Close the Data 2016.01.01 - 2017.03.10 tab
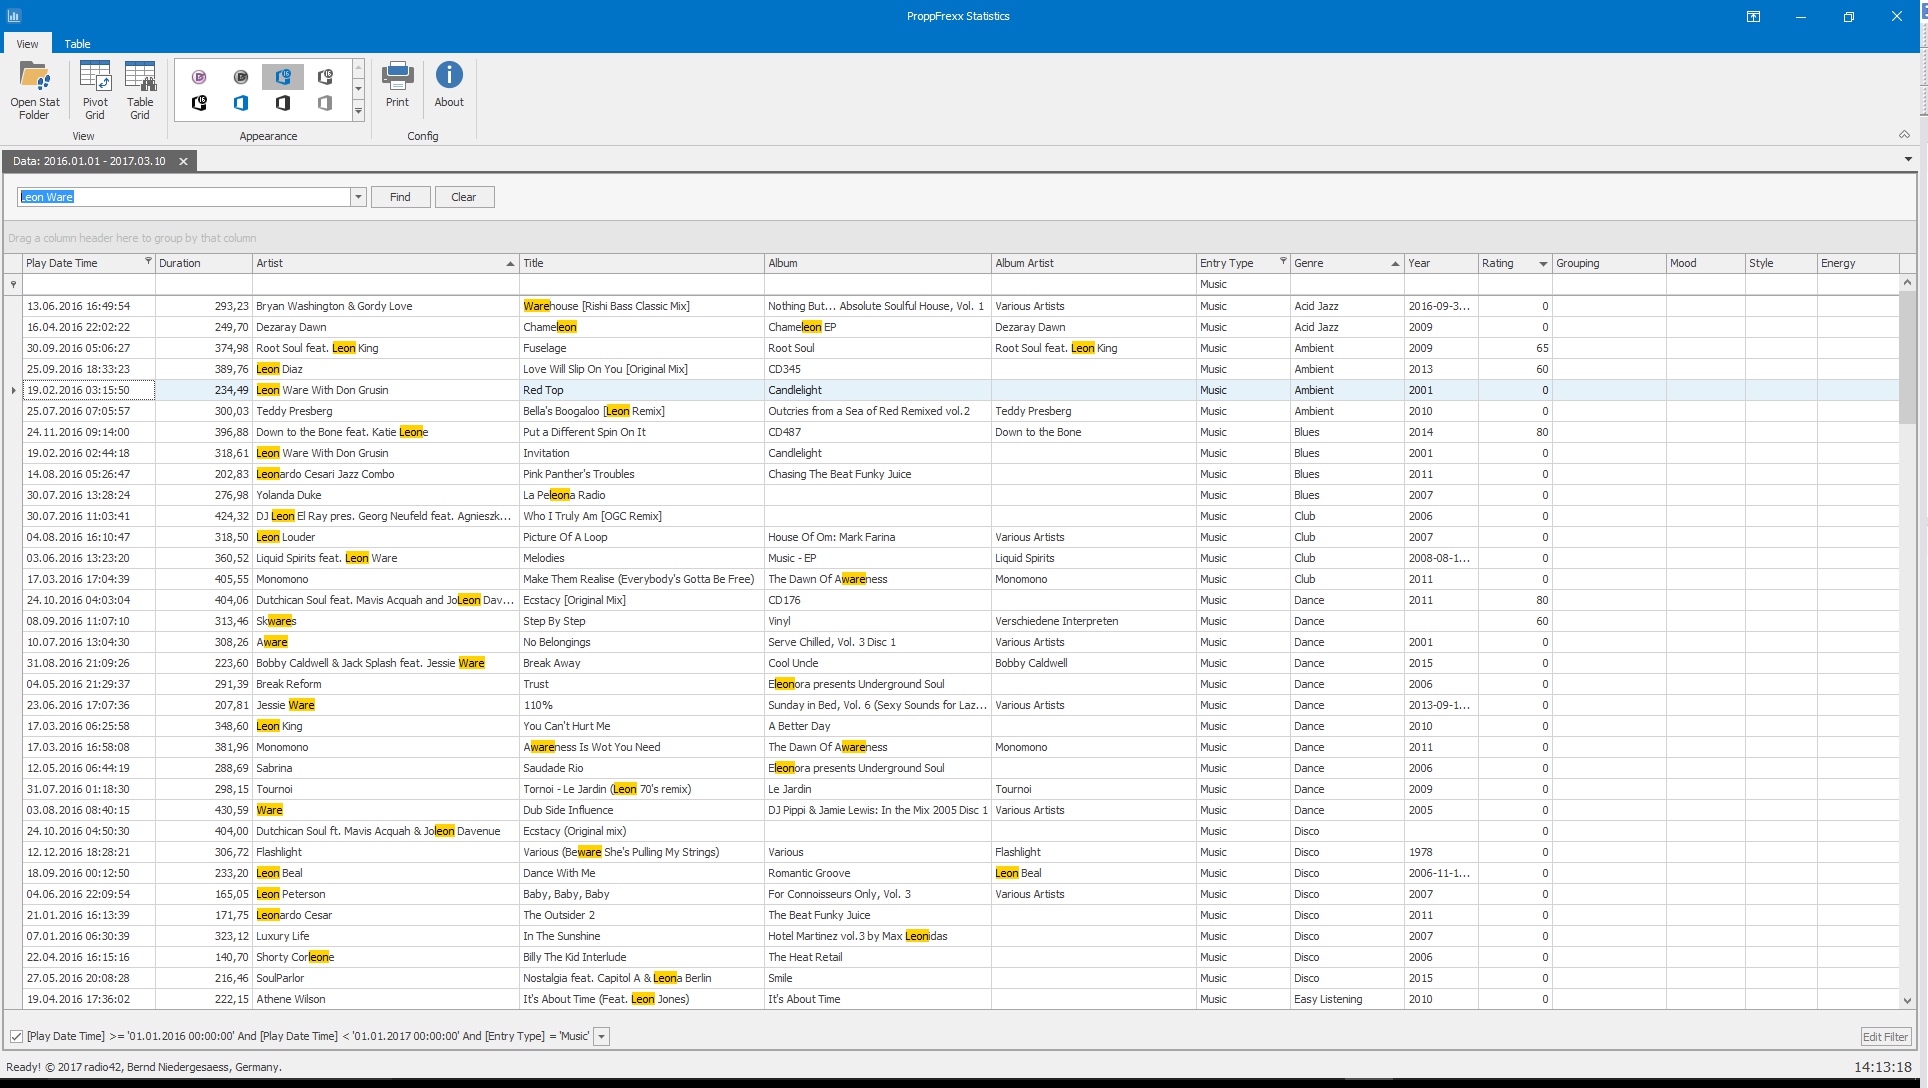The image size is (1928, 1088). pos(183,161)
